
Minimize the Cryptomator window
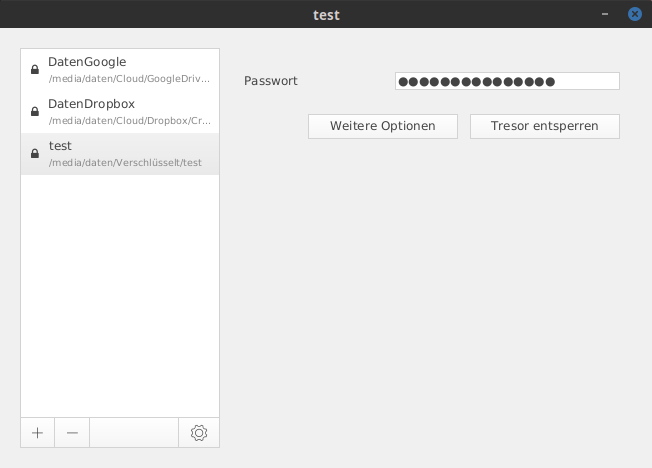[605, 14]
